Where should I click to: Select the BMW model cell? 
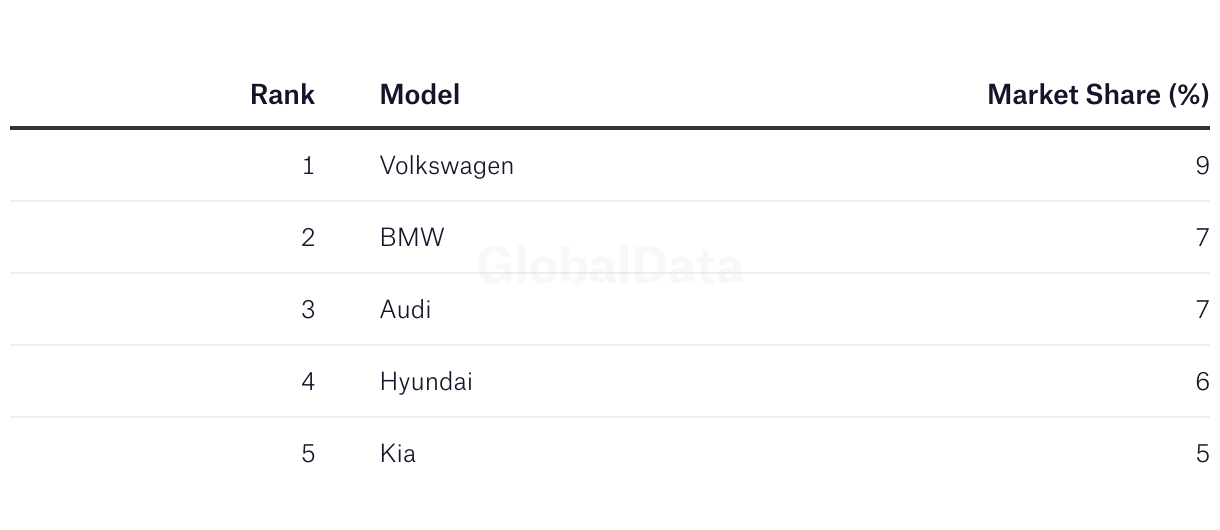click(x=412, y=238)
